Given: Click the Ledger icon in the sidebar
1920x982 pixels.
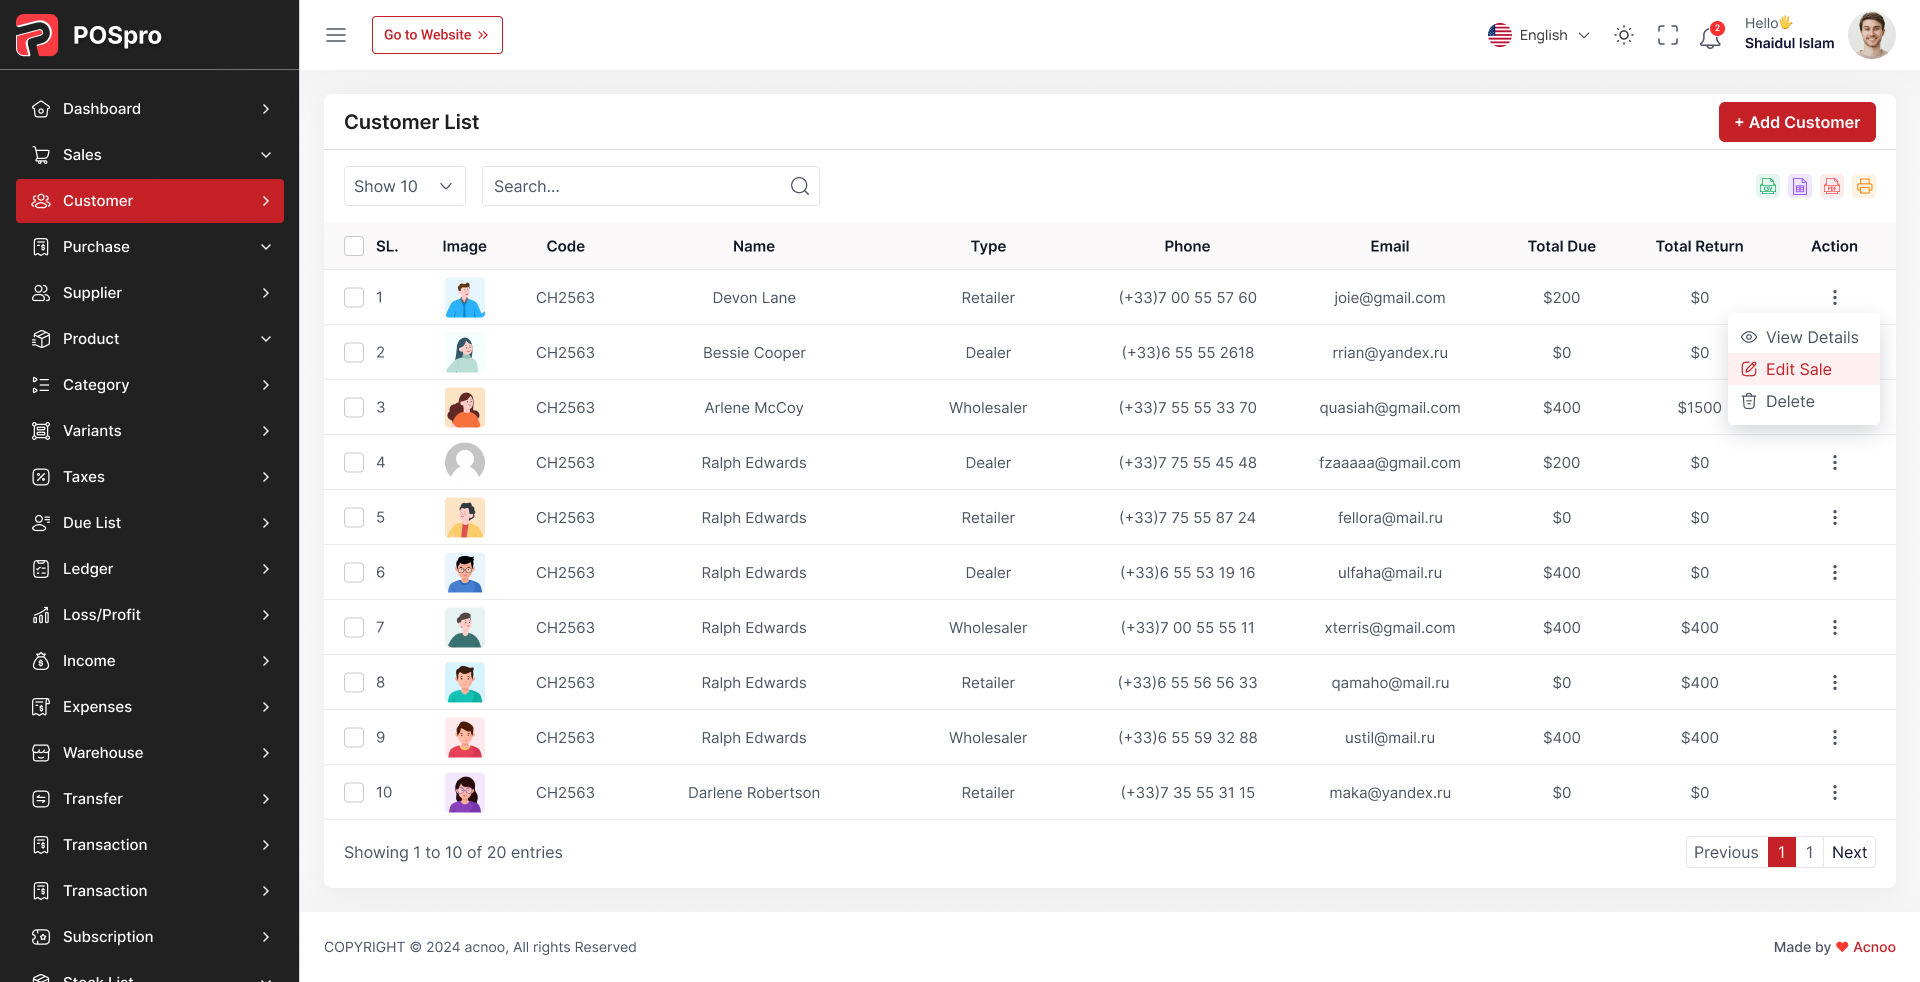Looking at the screenshot, I should tap(41, 569).
